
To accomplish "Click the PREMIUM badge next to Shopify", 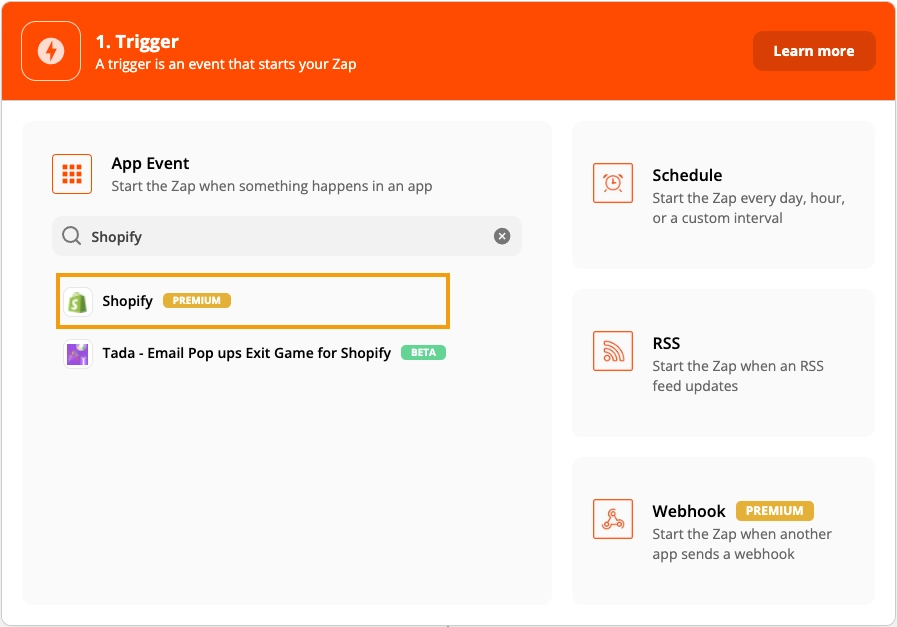I will click(197, 300).
